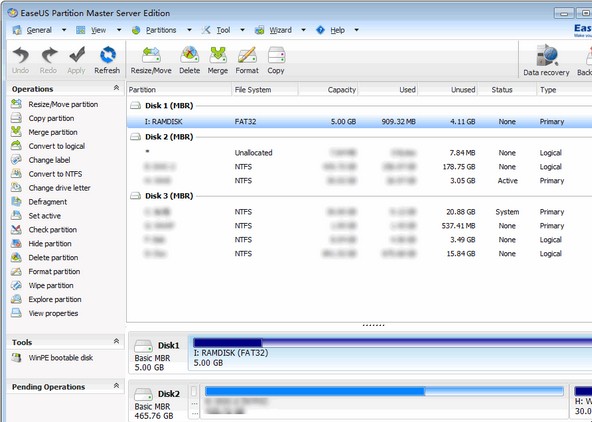This screenshot has width=592, height=422.
Task: Select the System NTFS partition row
Action: click(359, 212)
